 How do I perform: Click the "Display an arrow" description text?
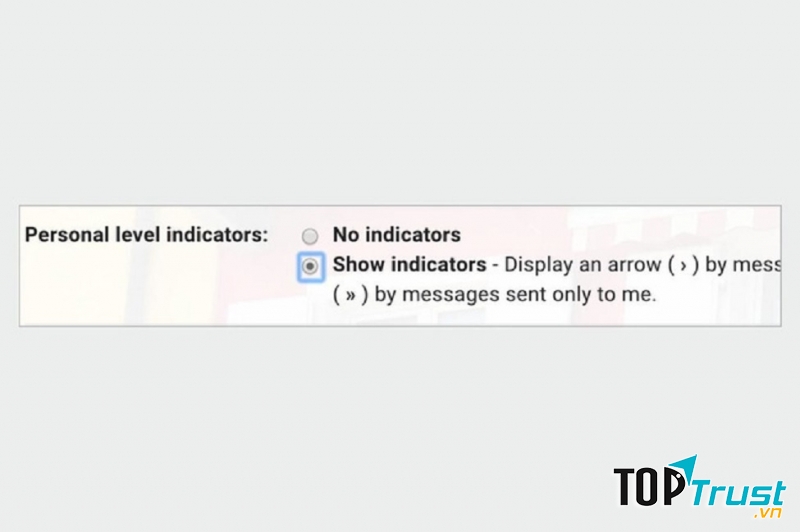[566, 265]
